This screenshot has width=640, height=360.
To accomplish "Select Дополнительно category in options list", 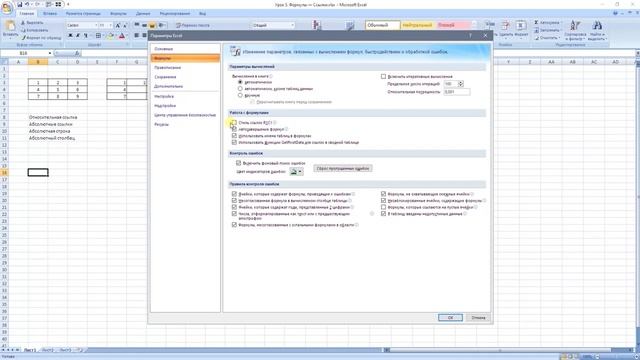I will (185, 87).
